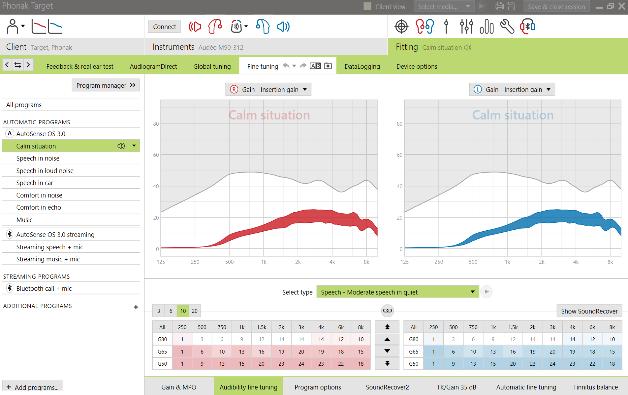Viewport: 628px width, 395px height.
Task: Select Bluetooth call + mic program
Action: click(x=71, y=288)
